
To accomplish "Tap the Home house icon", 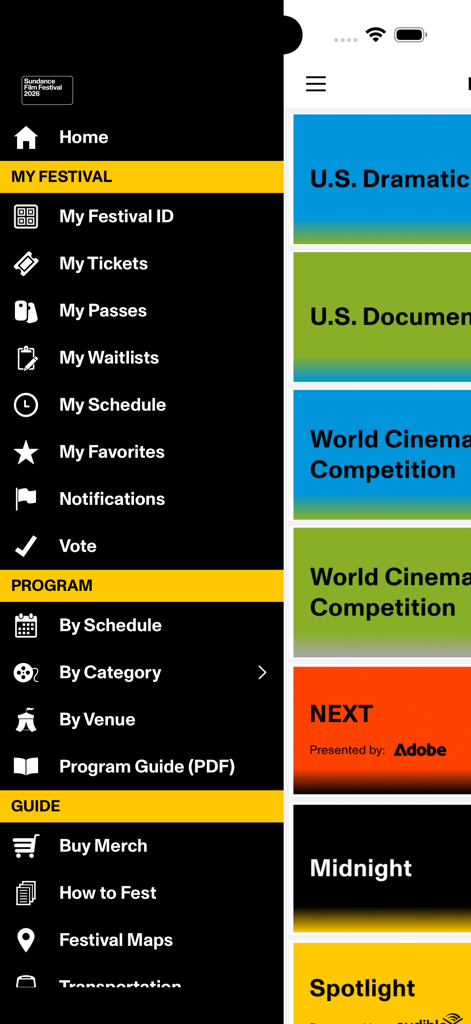I will 26,138.
